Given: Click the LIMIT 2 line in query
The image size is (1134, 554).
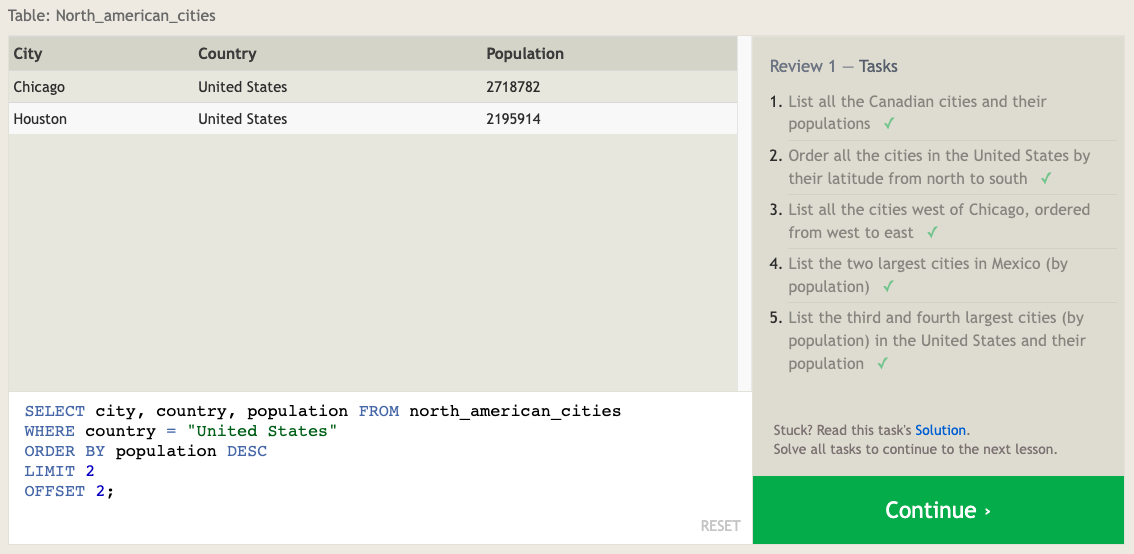Looking at the screenshot, I should pos(59,472).
